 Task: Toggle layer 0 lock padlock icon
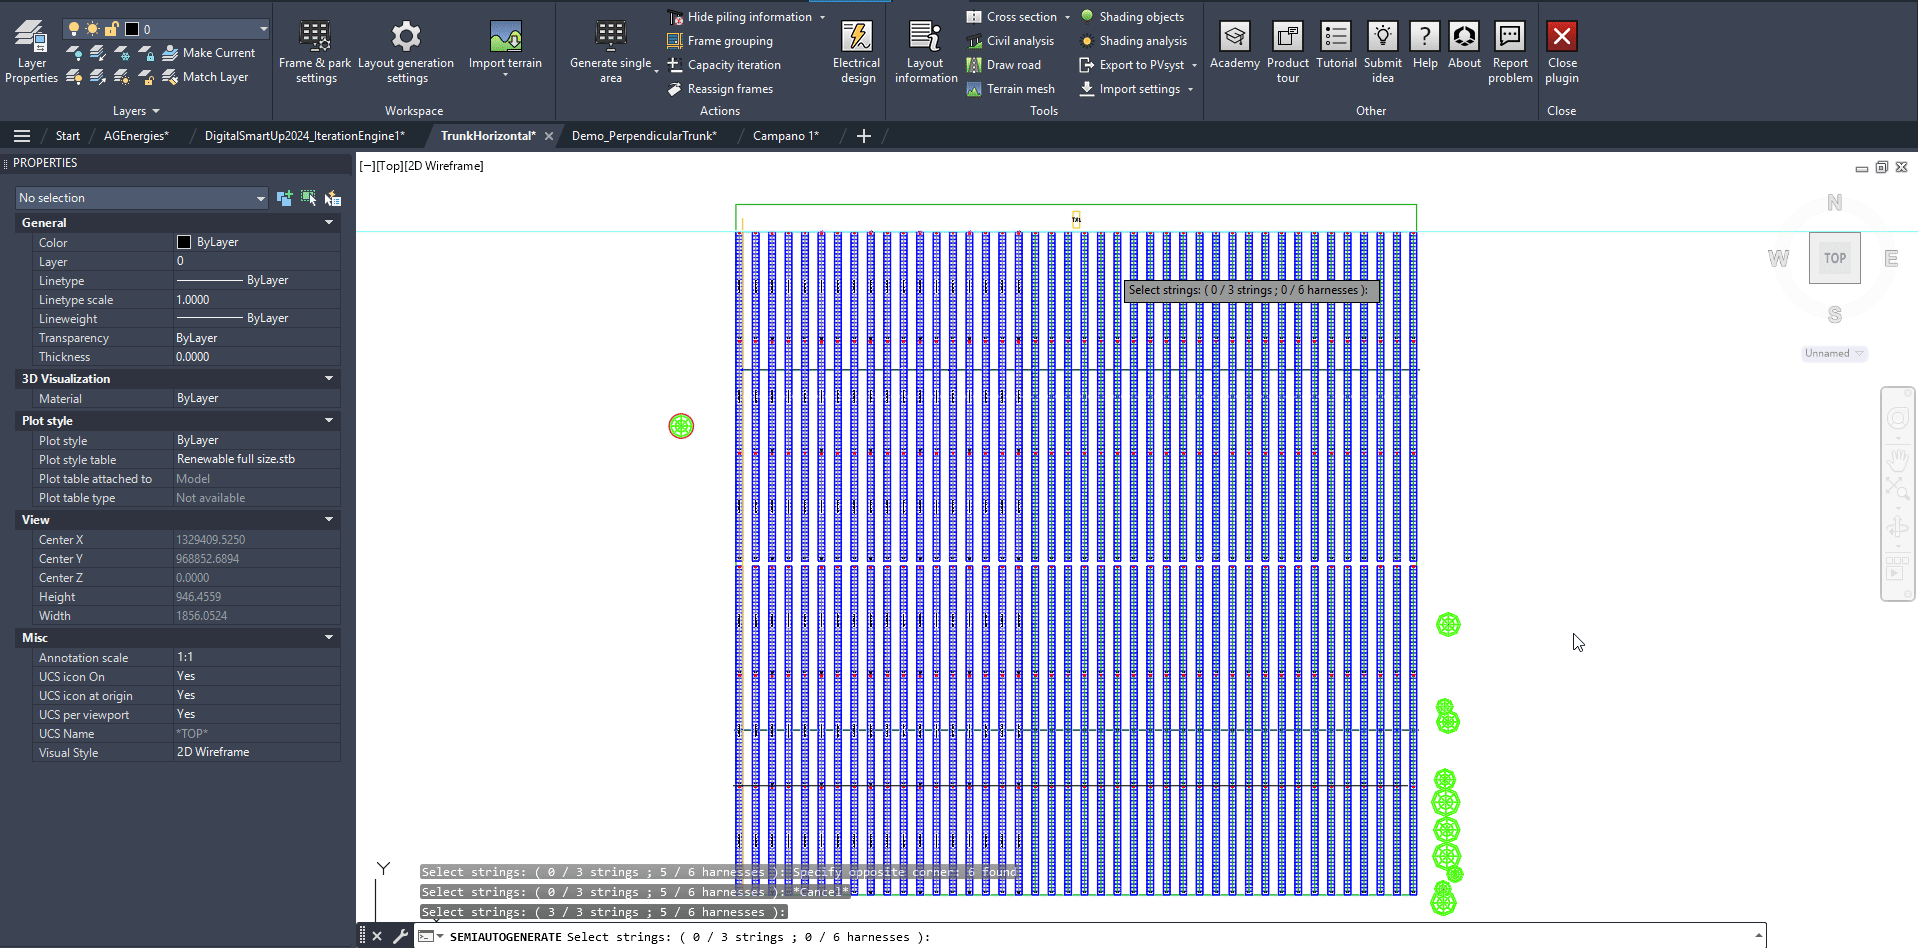112,29
